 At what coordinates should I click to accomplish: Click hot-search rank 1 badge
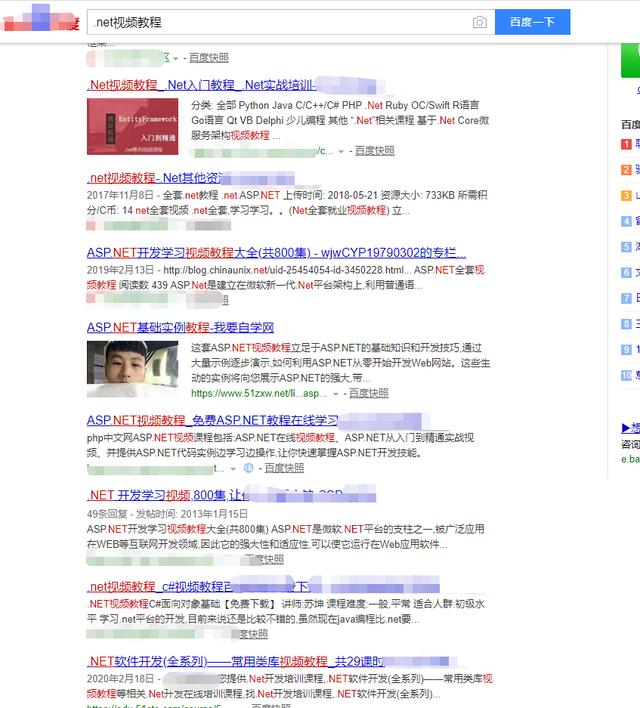[x=626, y=144]
